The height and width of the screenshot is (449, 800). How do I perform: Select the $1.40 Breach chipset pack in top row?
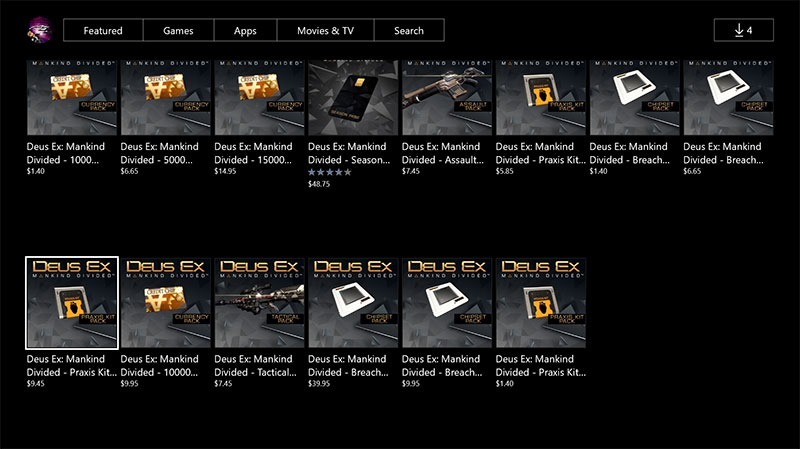coord(635,97)
